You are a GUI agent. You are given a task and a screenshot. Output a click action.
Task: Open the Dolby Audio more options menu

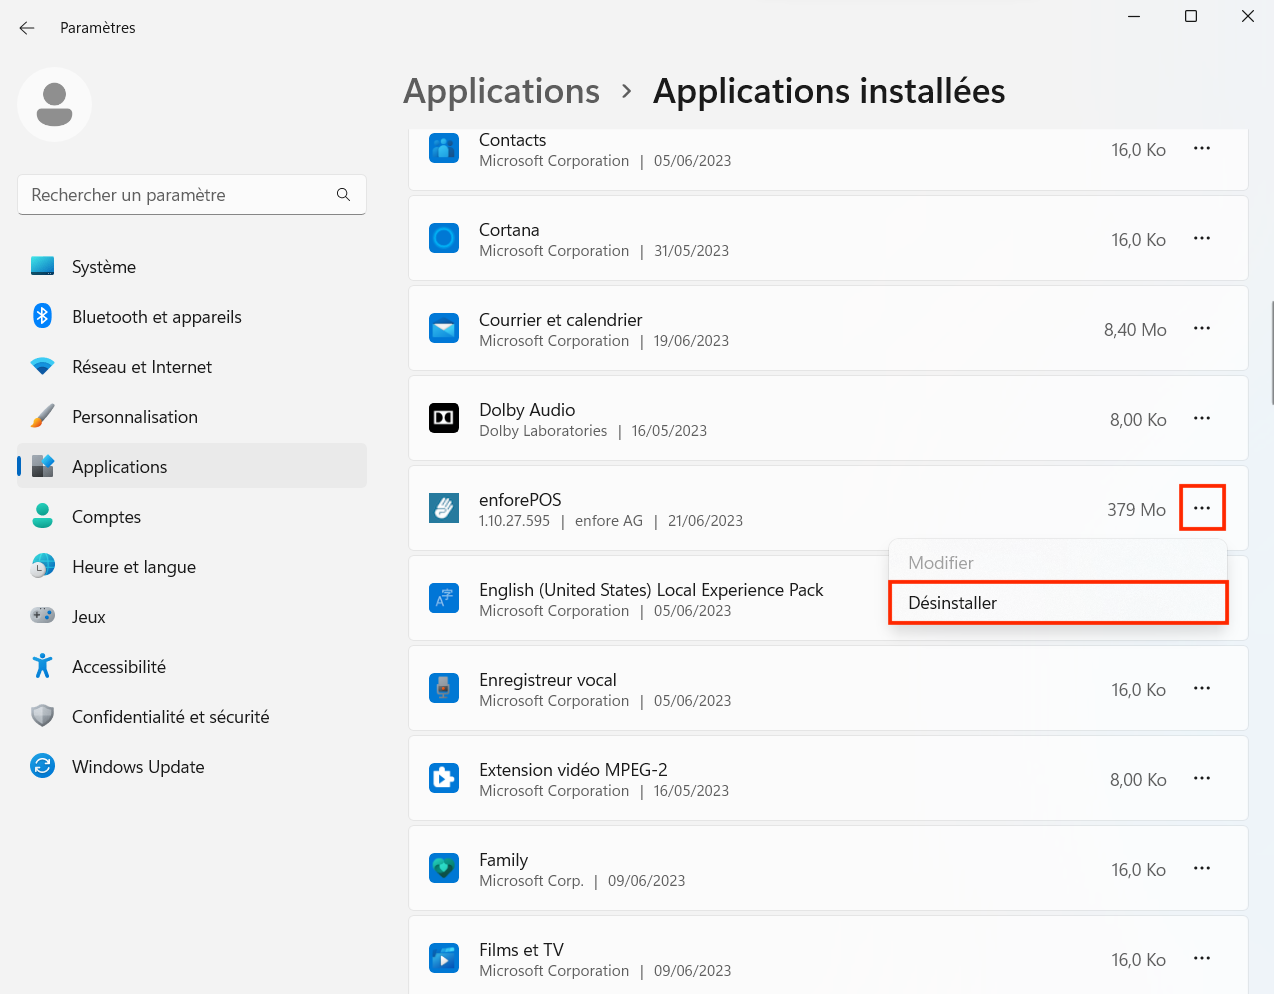1202,418
